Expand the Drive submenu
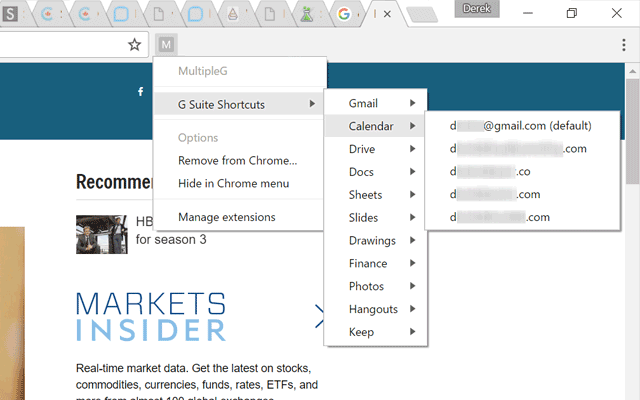This screenshot has height=400, width=640. [x=376, y=149]
